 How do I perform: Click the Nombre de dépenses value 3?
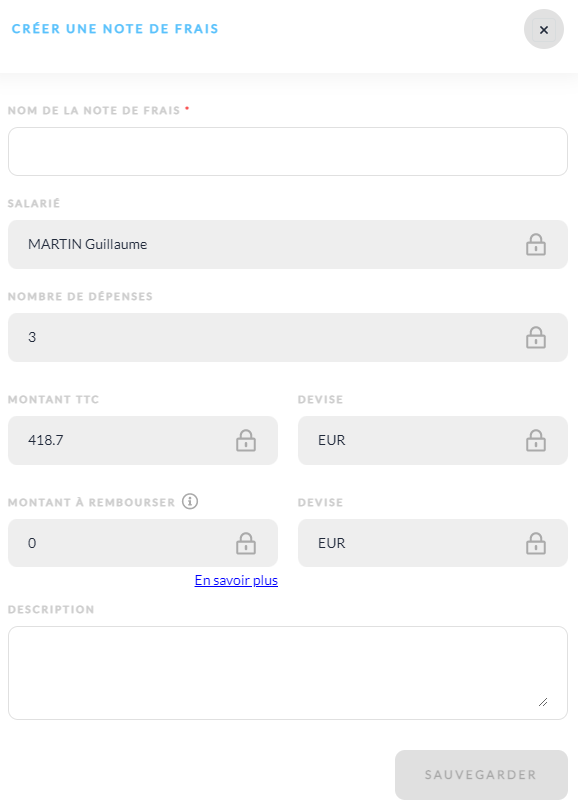click(x=32, y=337)
